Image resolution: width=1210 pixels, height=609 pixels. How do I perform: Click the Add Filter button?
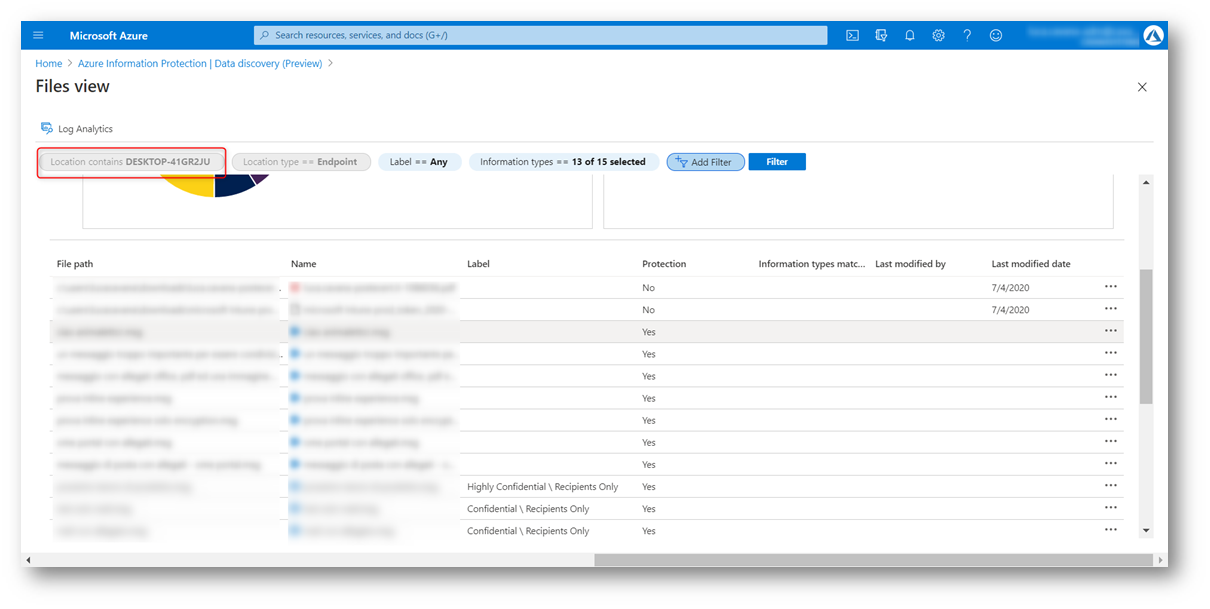(x=705, y=162)
